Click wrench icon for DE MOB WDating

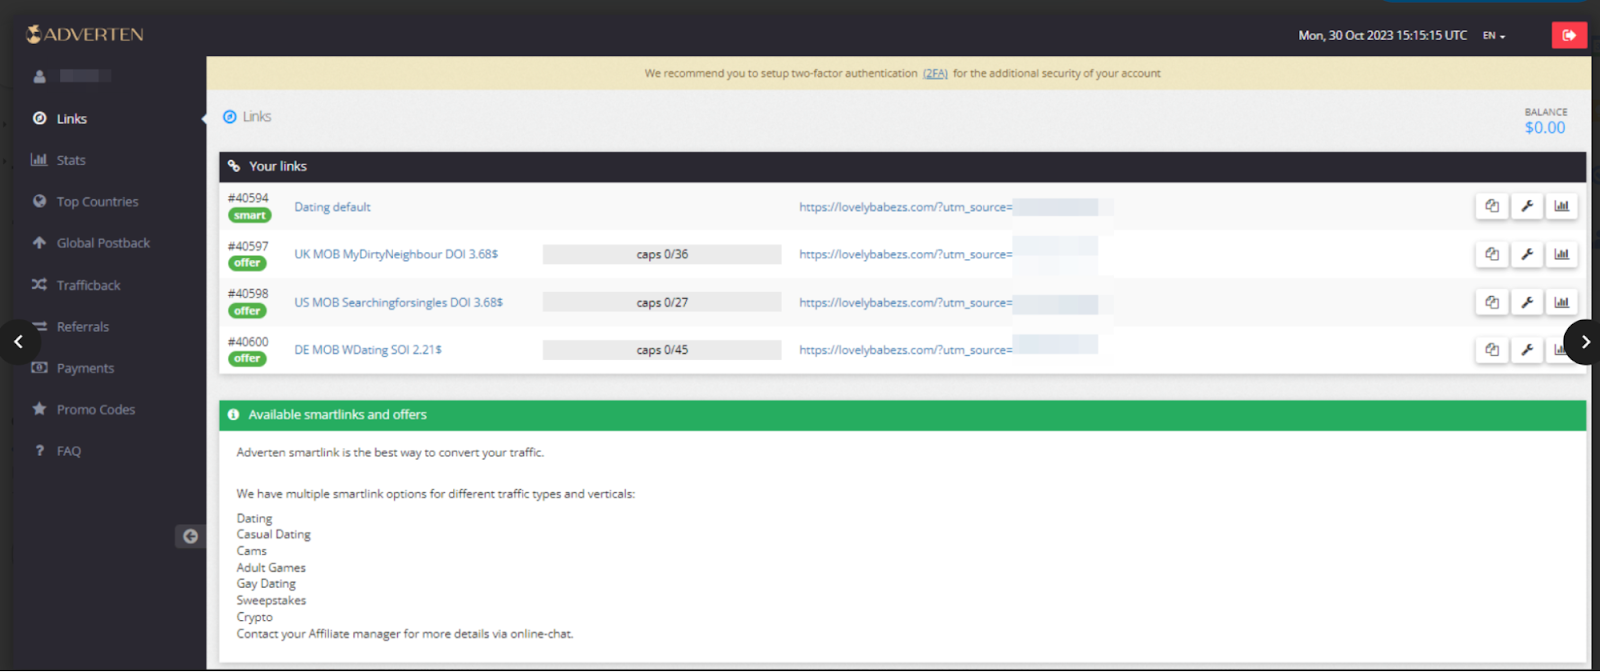click(x=1527, y=350)
